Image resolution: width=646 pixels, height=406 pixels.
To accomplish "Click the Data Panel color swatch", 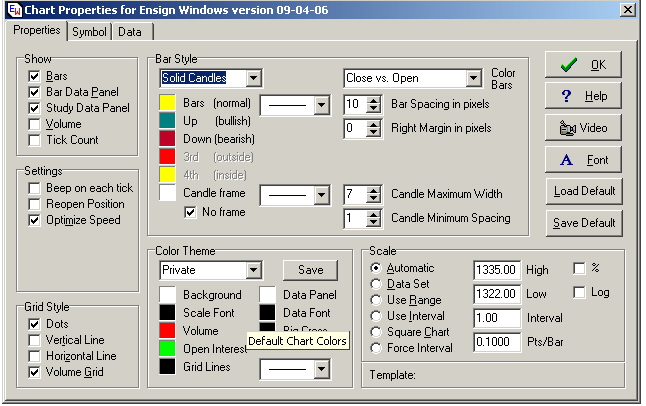I will (x=267, y=295).
